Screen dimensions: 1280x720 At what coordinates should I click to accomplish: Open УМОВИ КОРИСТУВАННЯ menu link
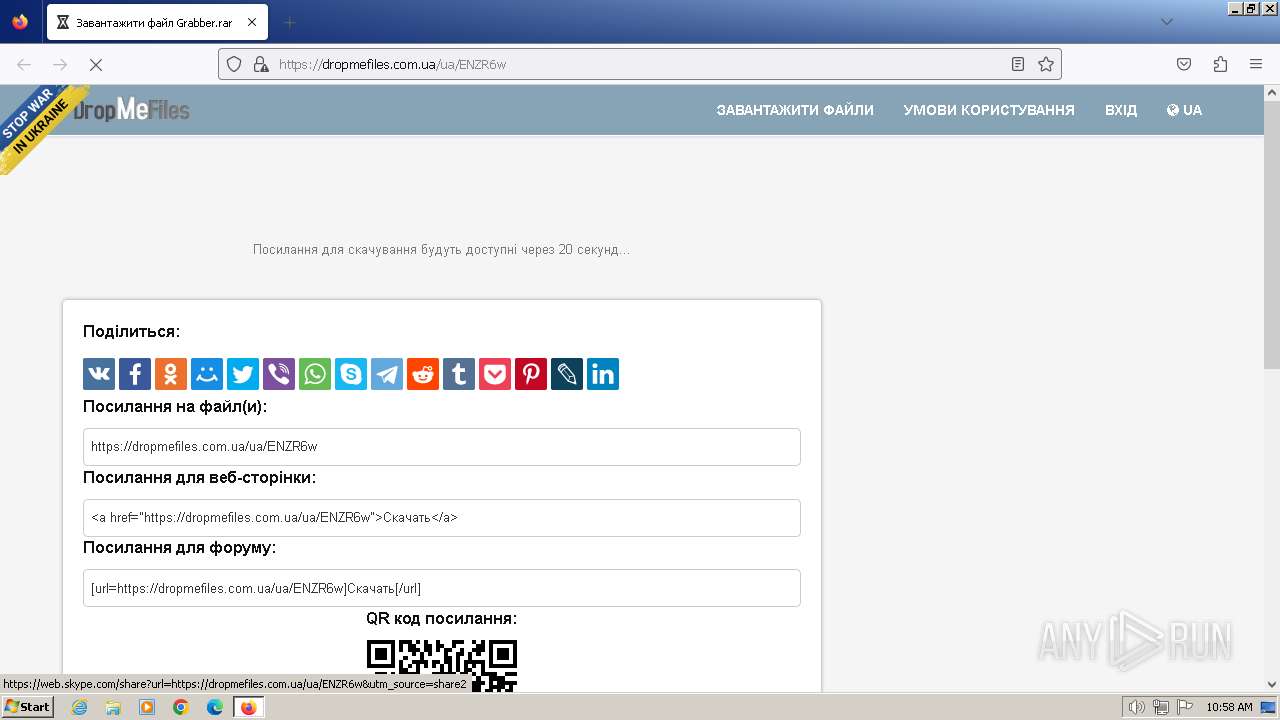point(989,110)
